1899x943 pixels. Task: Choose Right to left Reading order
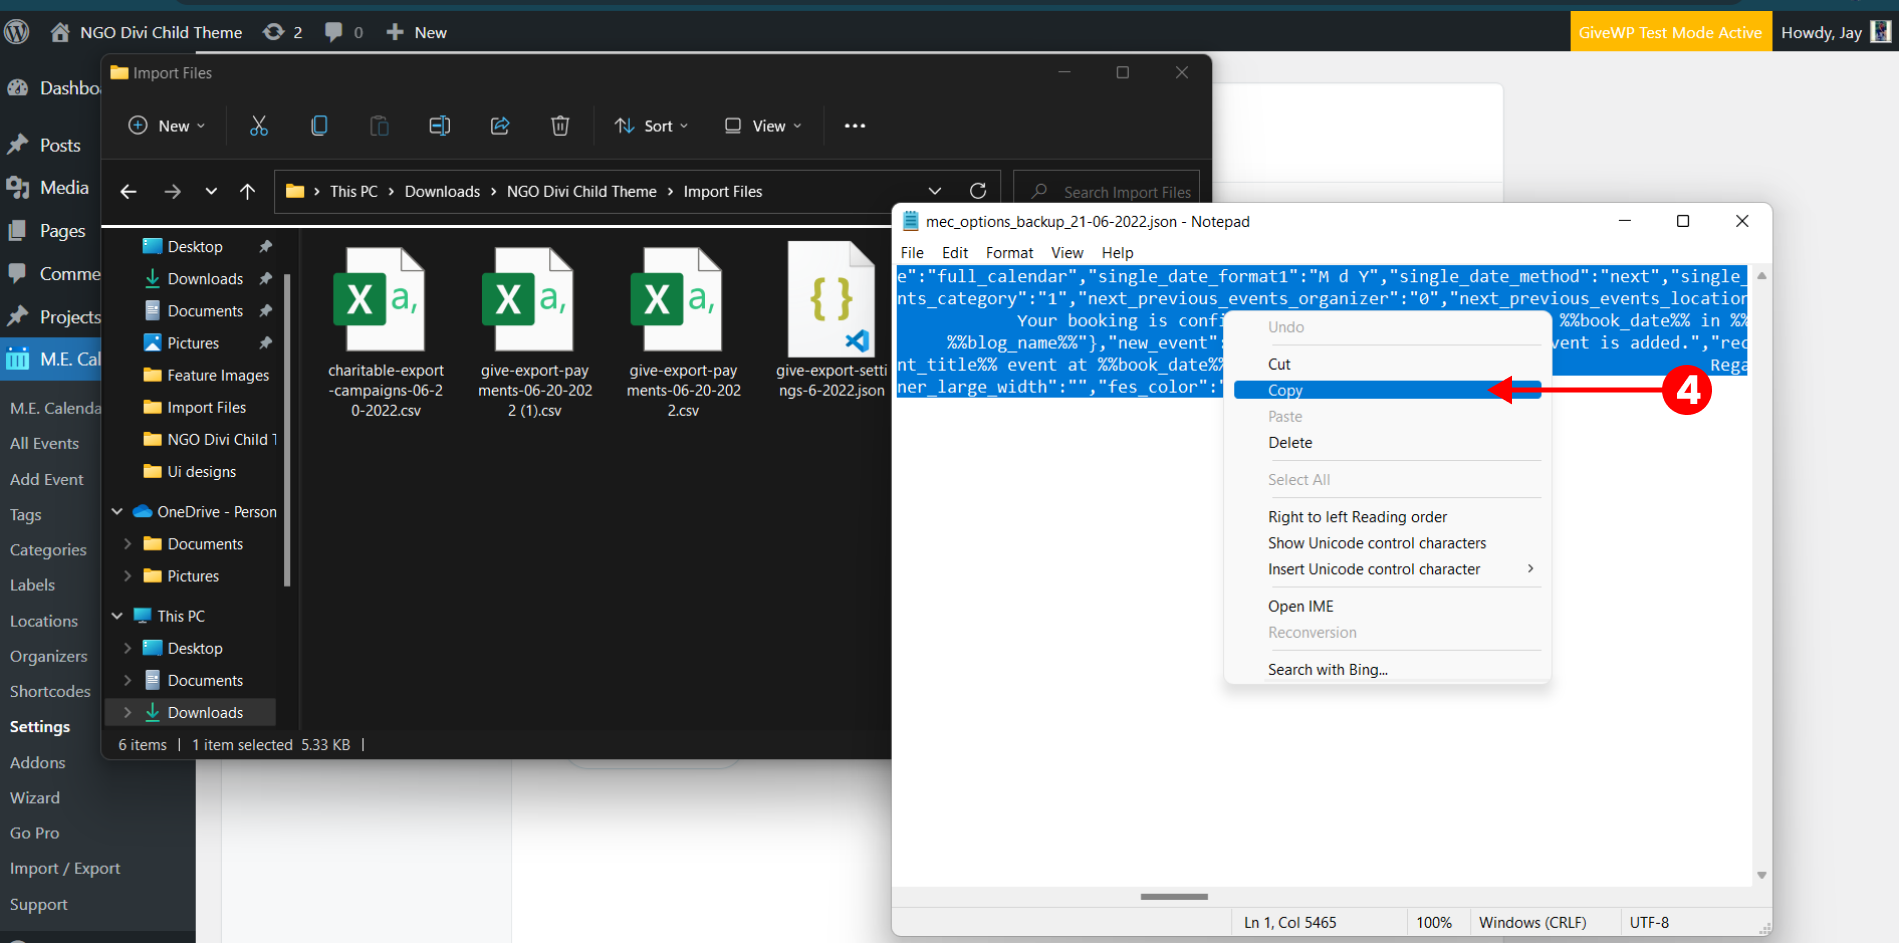pyautogui.click(x=1387, y=517)
